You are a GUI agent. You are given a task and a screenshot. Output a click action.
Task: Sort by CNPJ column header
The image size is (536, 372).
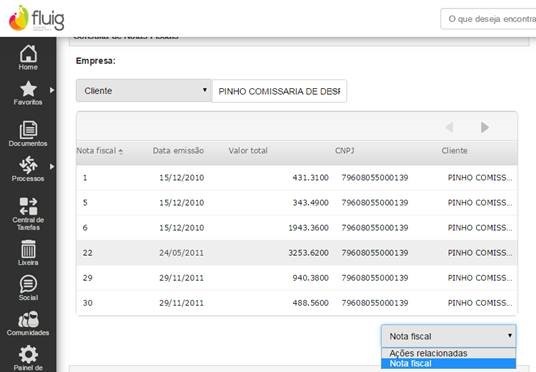click(x=345, y=151)
